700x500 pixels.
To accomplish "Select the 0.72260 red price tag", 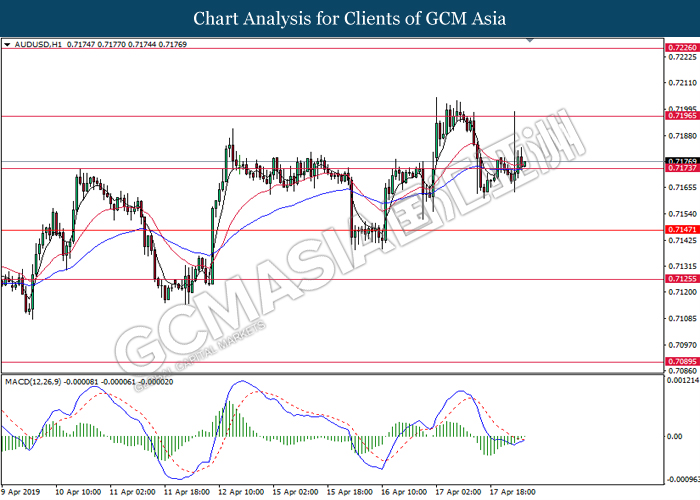I will click(680, 48).
